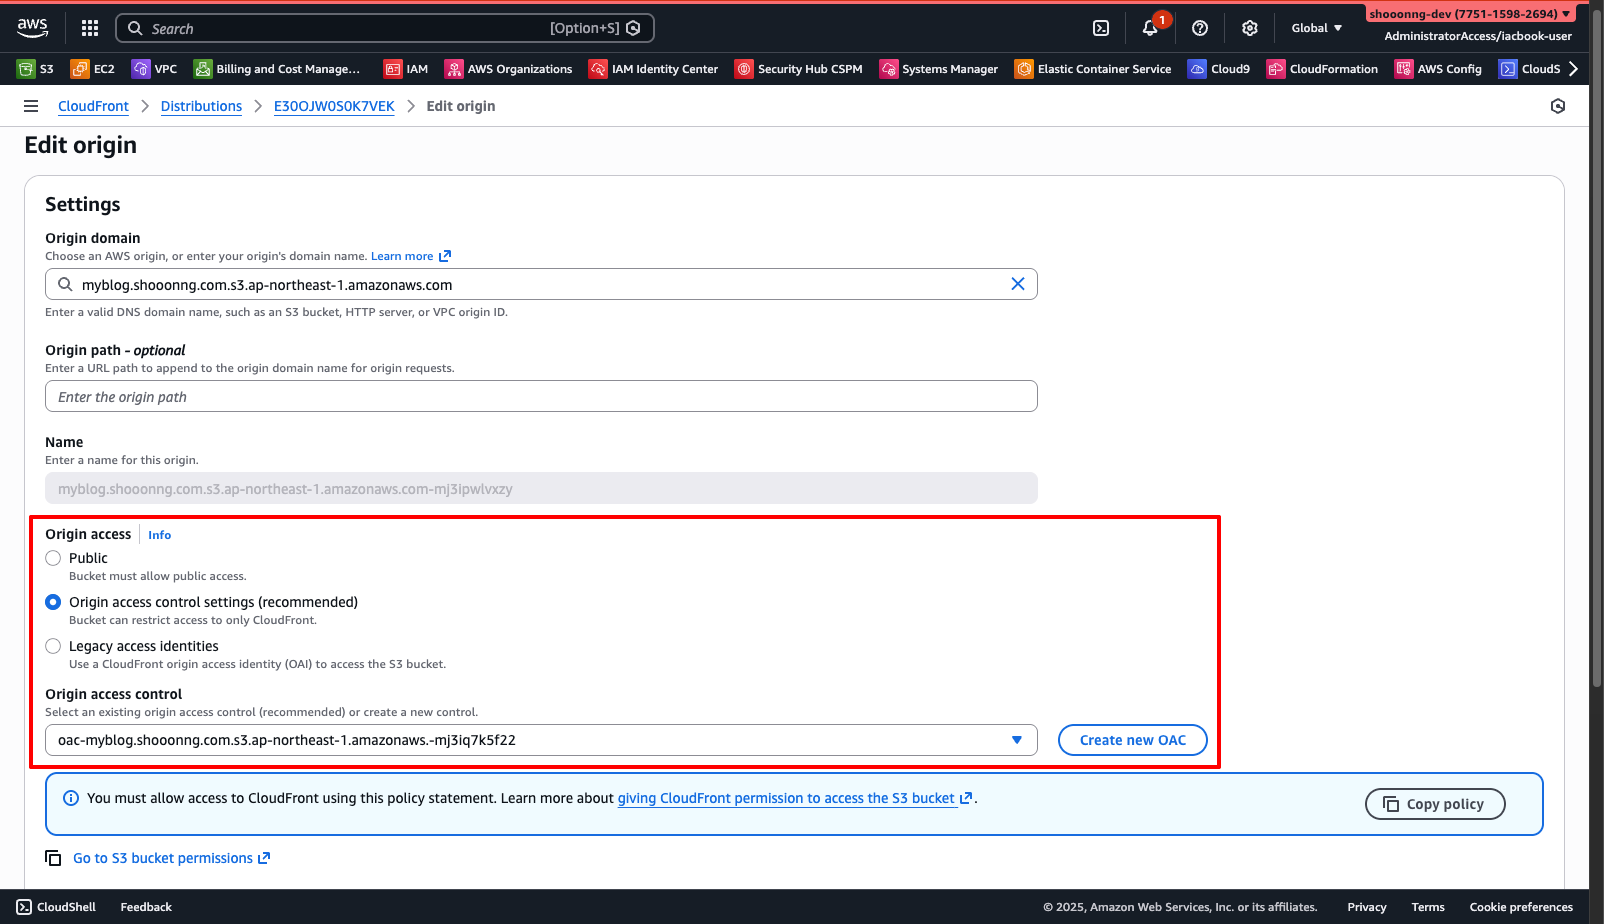Screen dimensions: 1604x924
Task: Go to CloudFront breadcrumb
Action: pos(93,106)
